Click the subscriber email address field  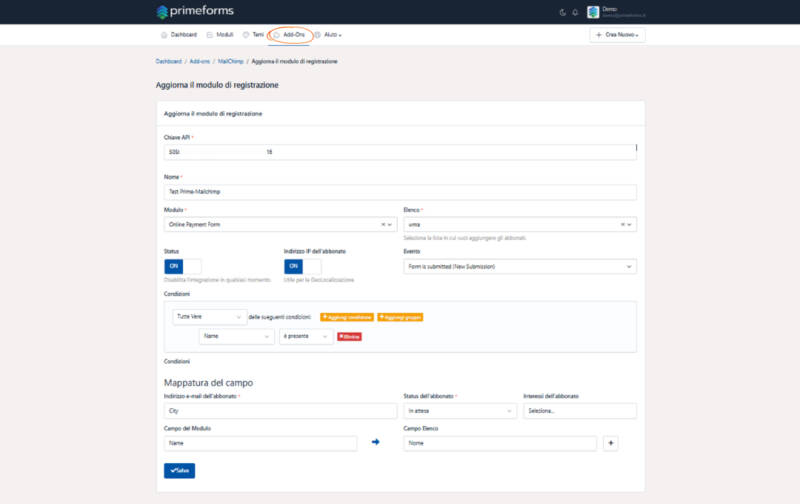tap(280, 411)
